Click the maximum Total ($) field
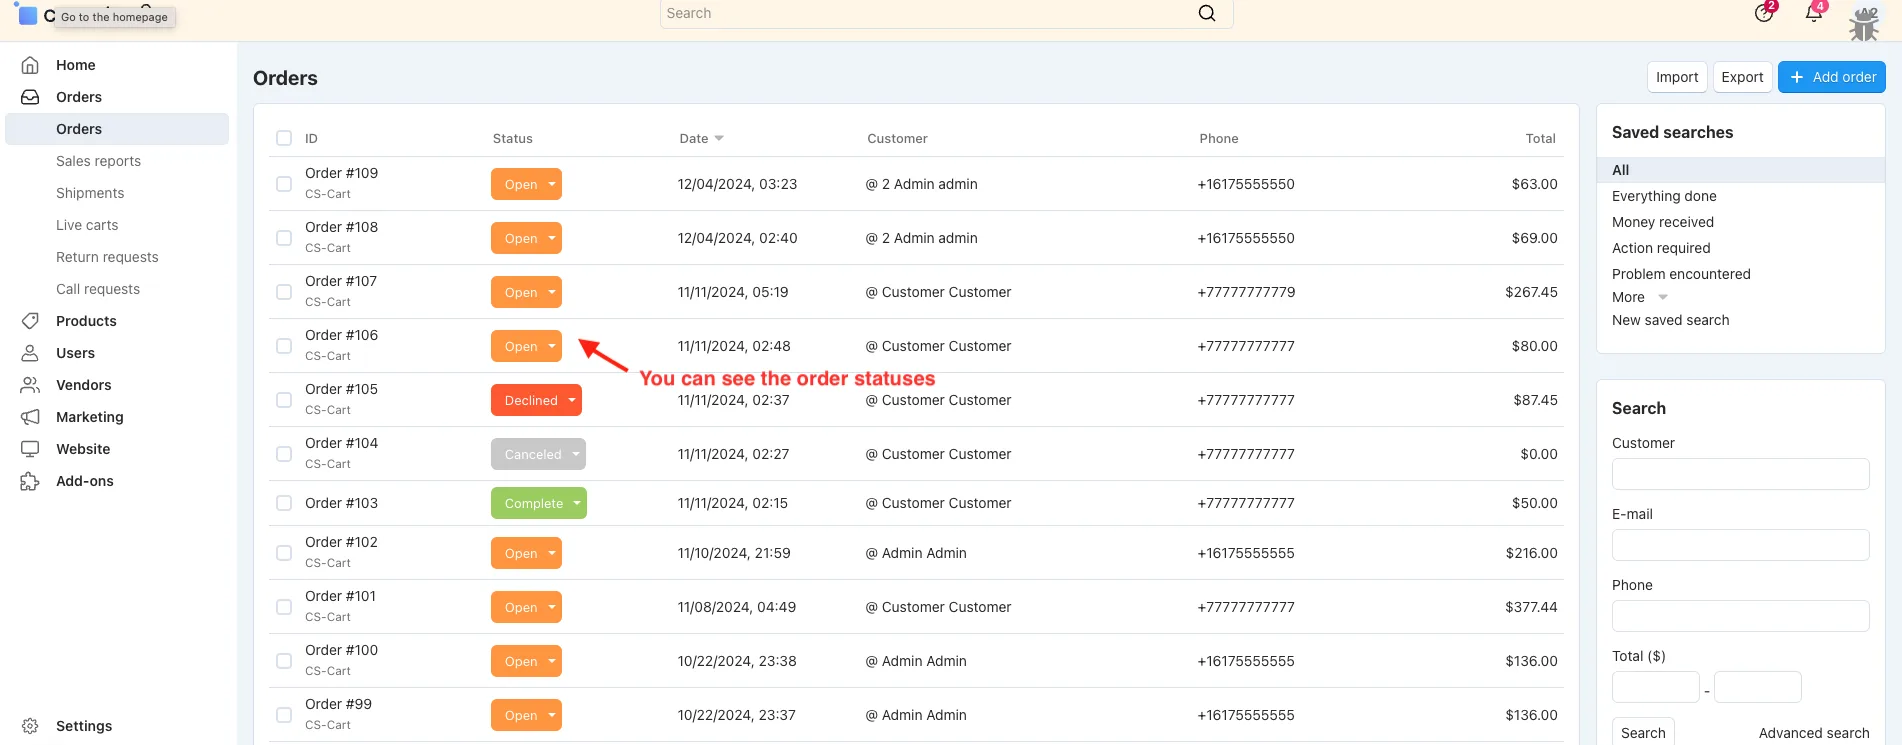This screenshot has height=745, width=1902. pos(1757,687)
